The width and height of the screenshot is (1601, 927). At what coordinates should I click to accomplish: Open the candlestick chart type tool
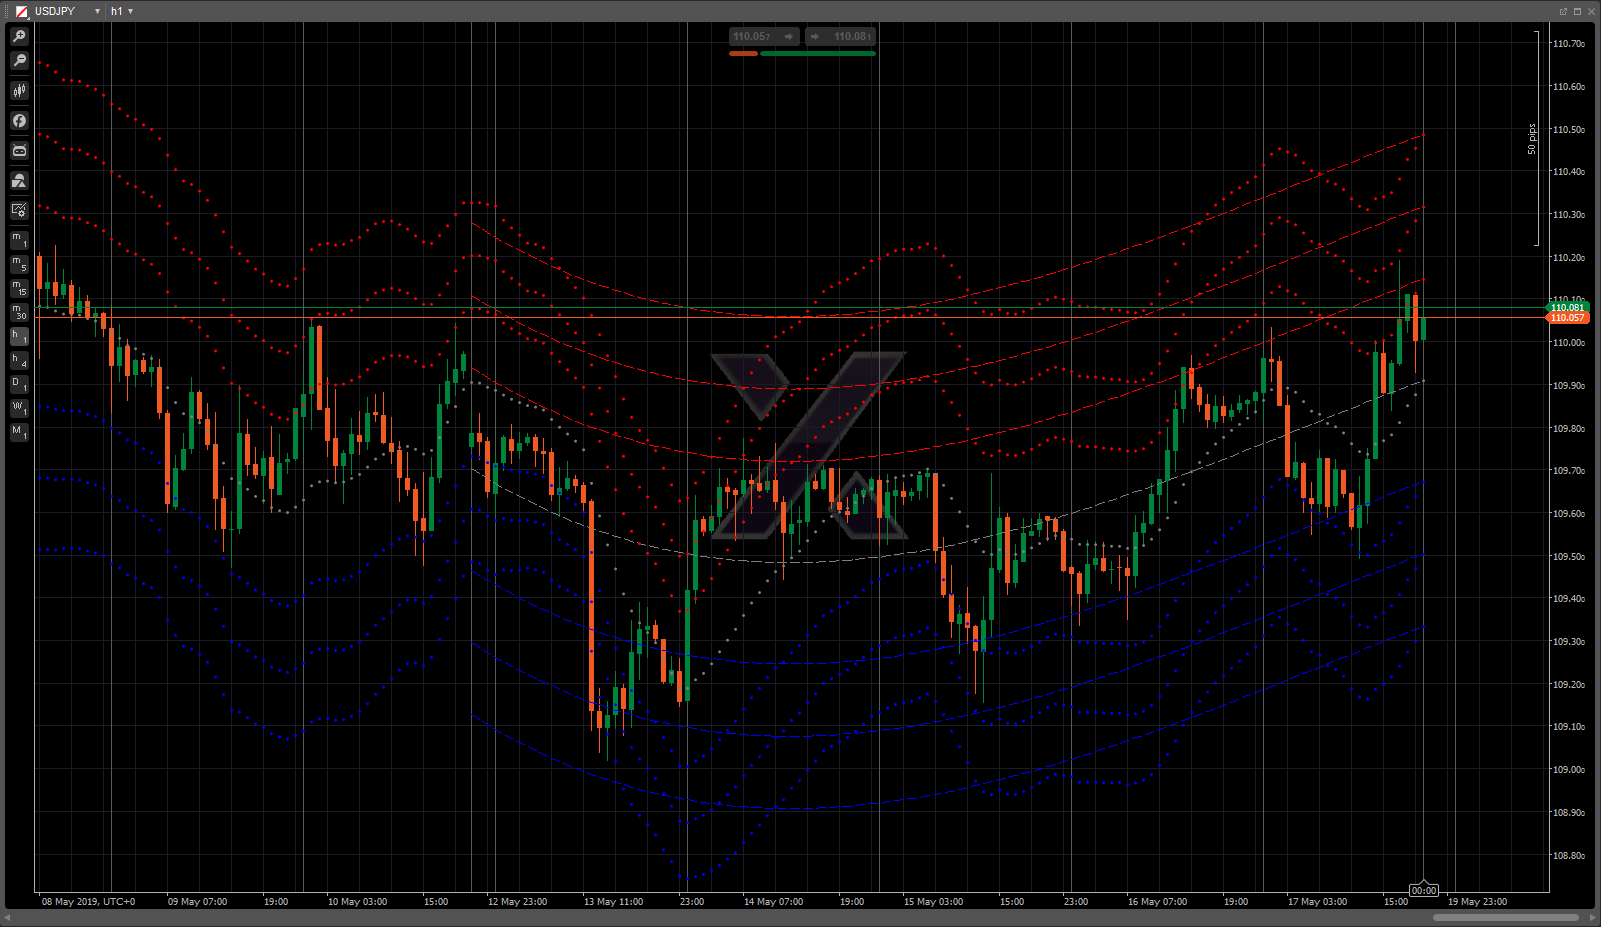[x=19, y=91]
